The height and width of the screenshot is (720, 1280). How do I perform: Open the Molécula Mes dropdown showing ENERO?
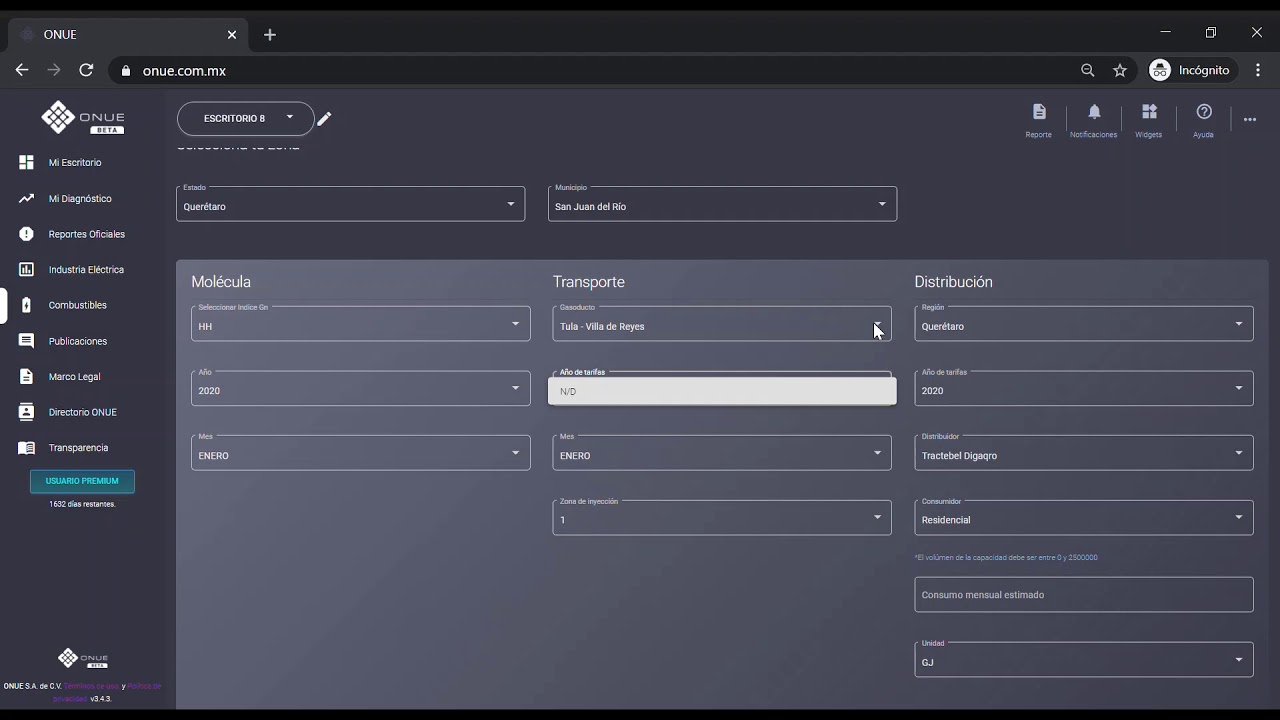coord(361,453)
